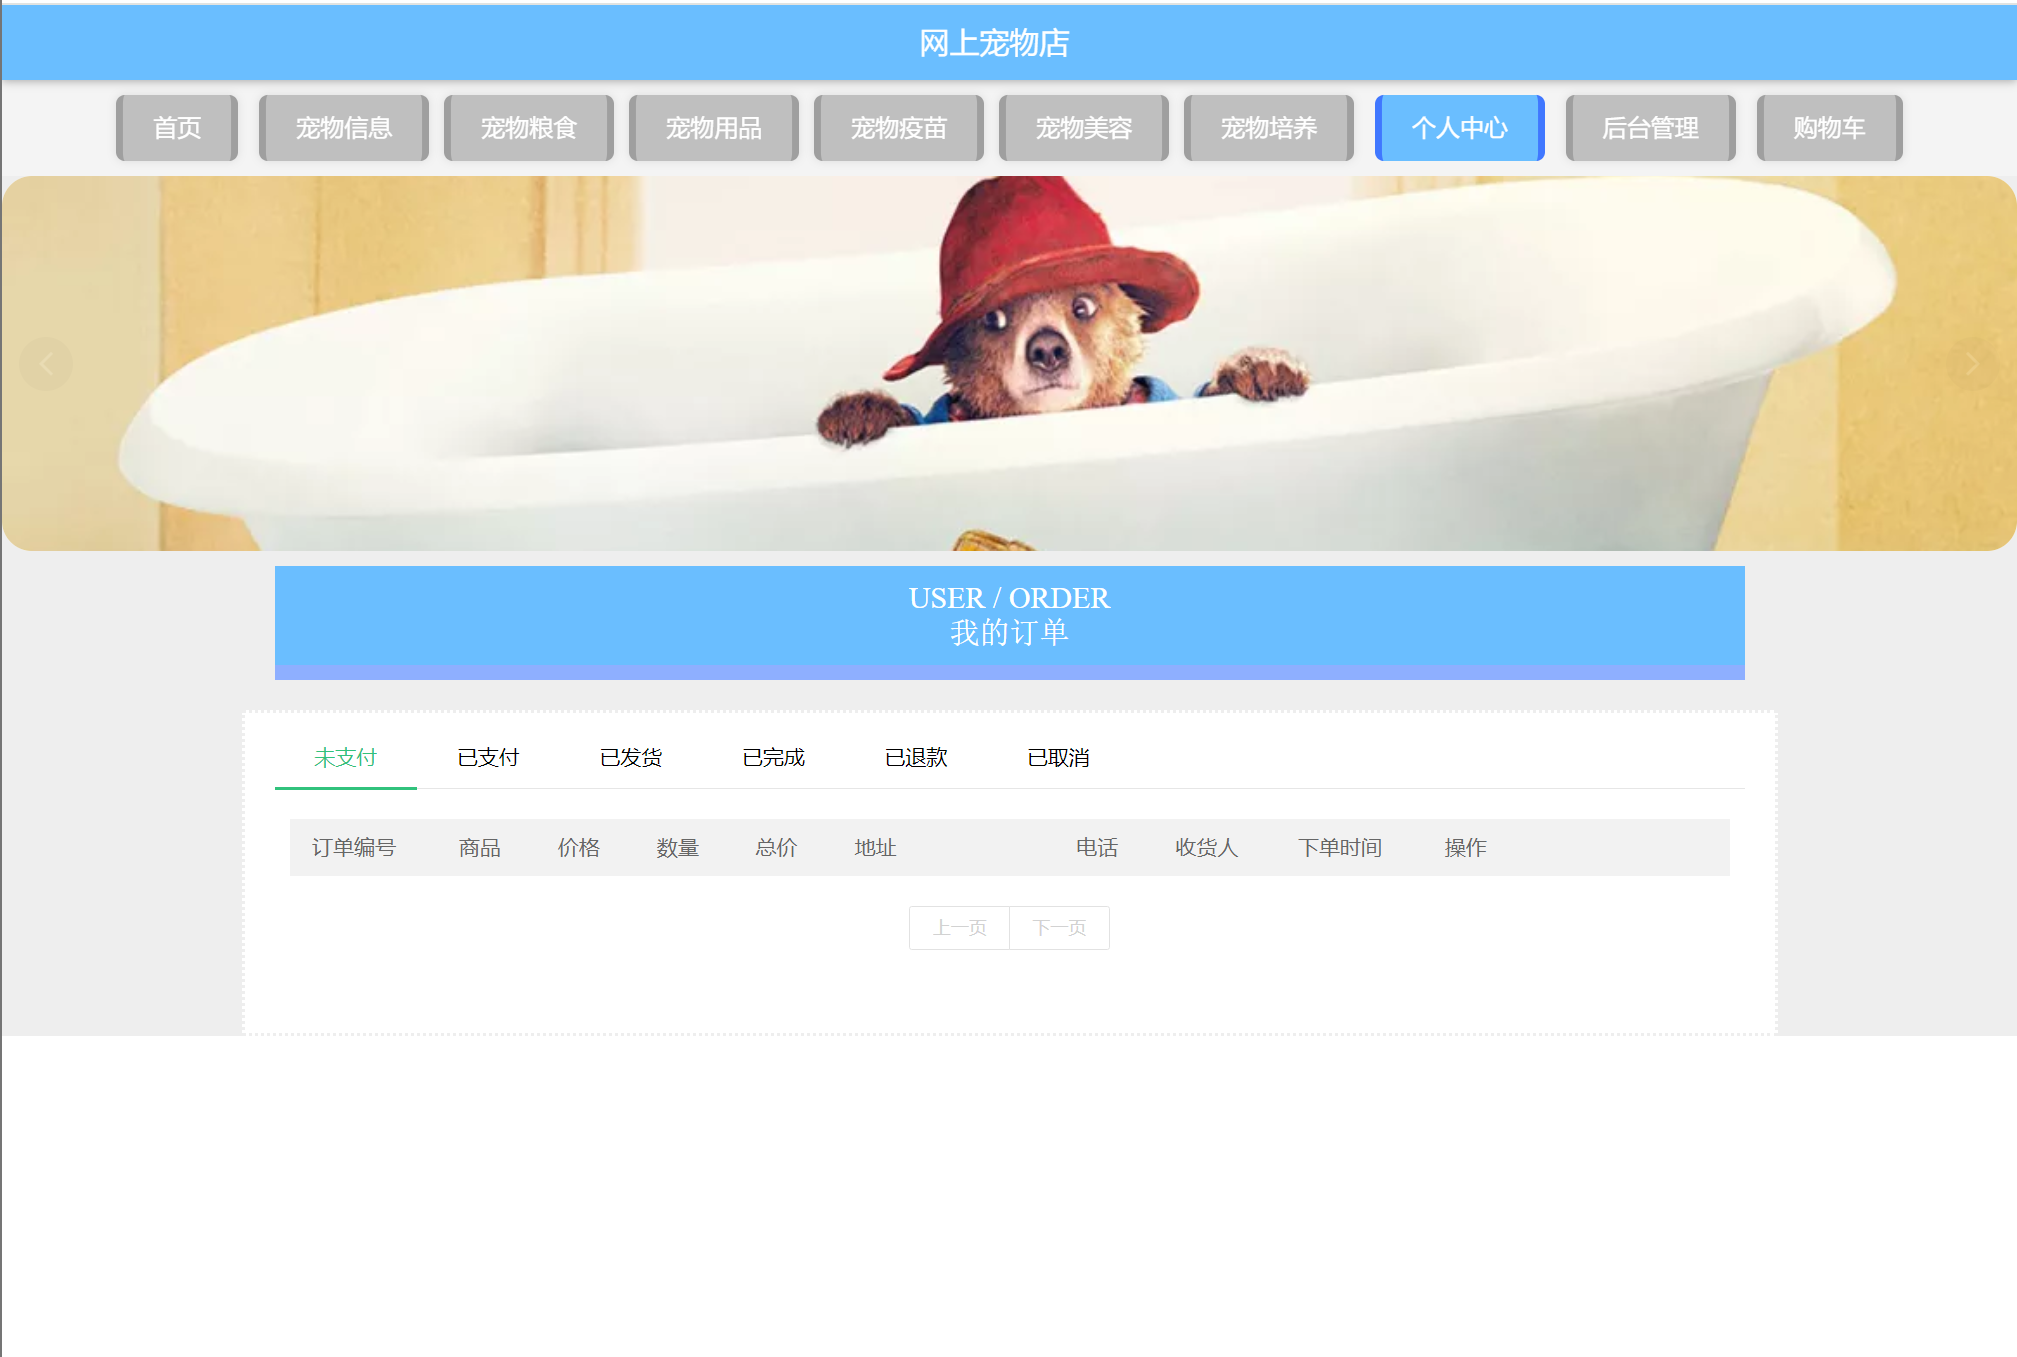This screenshot has height=1357, width=2017.
Task: Click the 个人中心 button
Action: [x=1459, y=128]
